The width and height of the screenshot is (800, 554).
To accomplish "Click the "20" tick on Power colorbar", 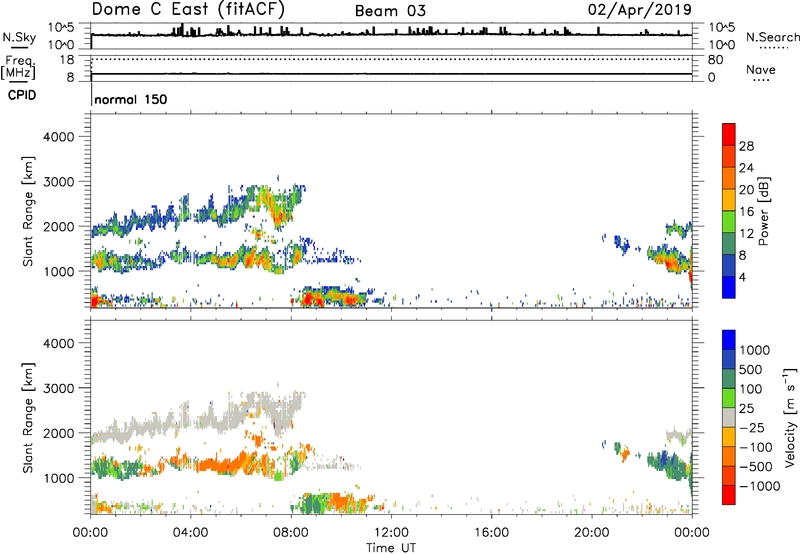I will click(746, 190).
